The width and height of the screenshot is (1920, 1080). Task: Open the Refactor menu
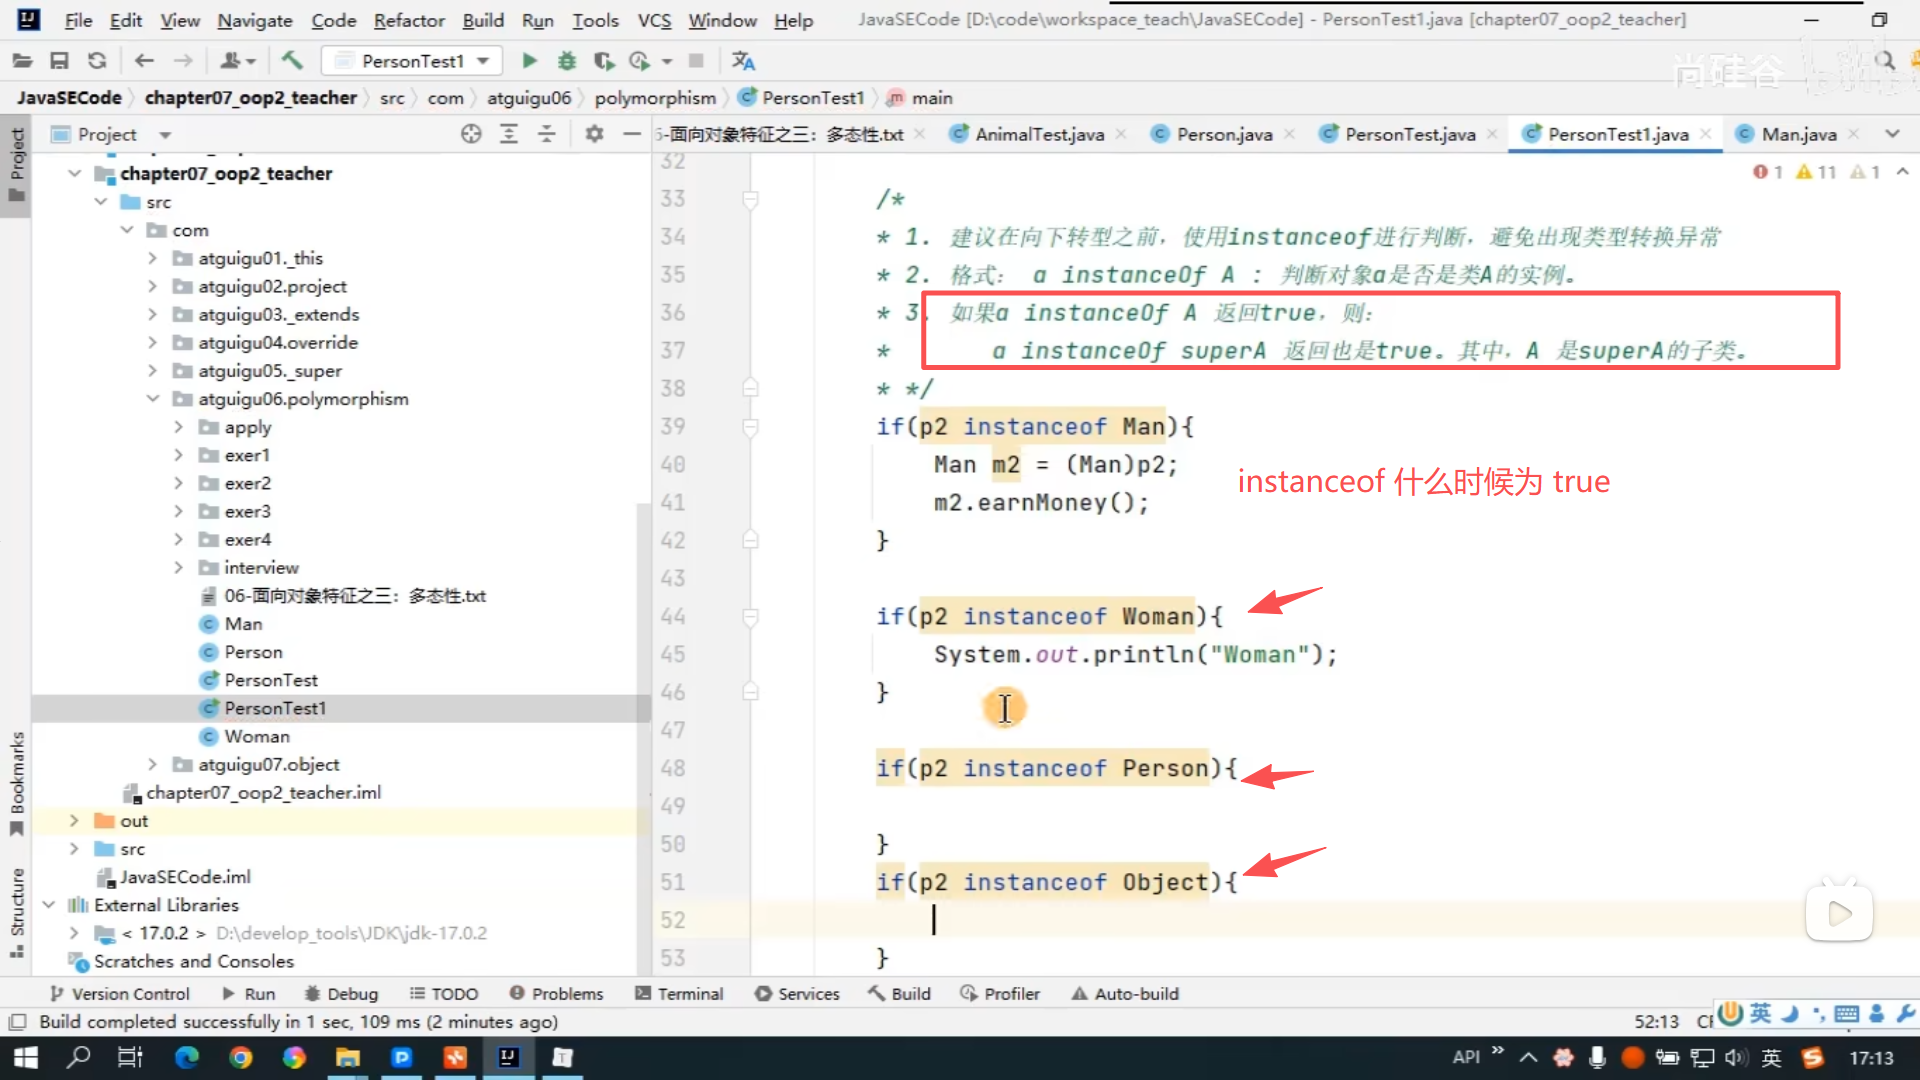point(408,20)
